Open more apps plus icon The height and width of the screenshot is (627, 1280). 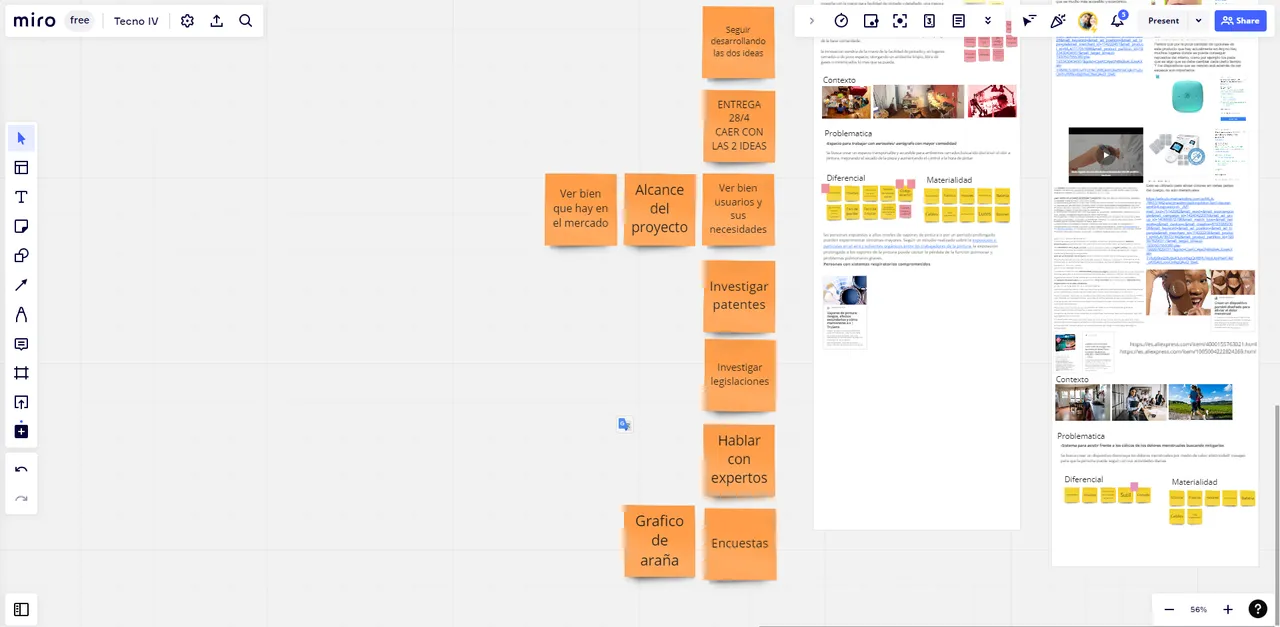click(21, 432)
